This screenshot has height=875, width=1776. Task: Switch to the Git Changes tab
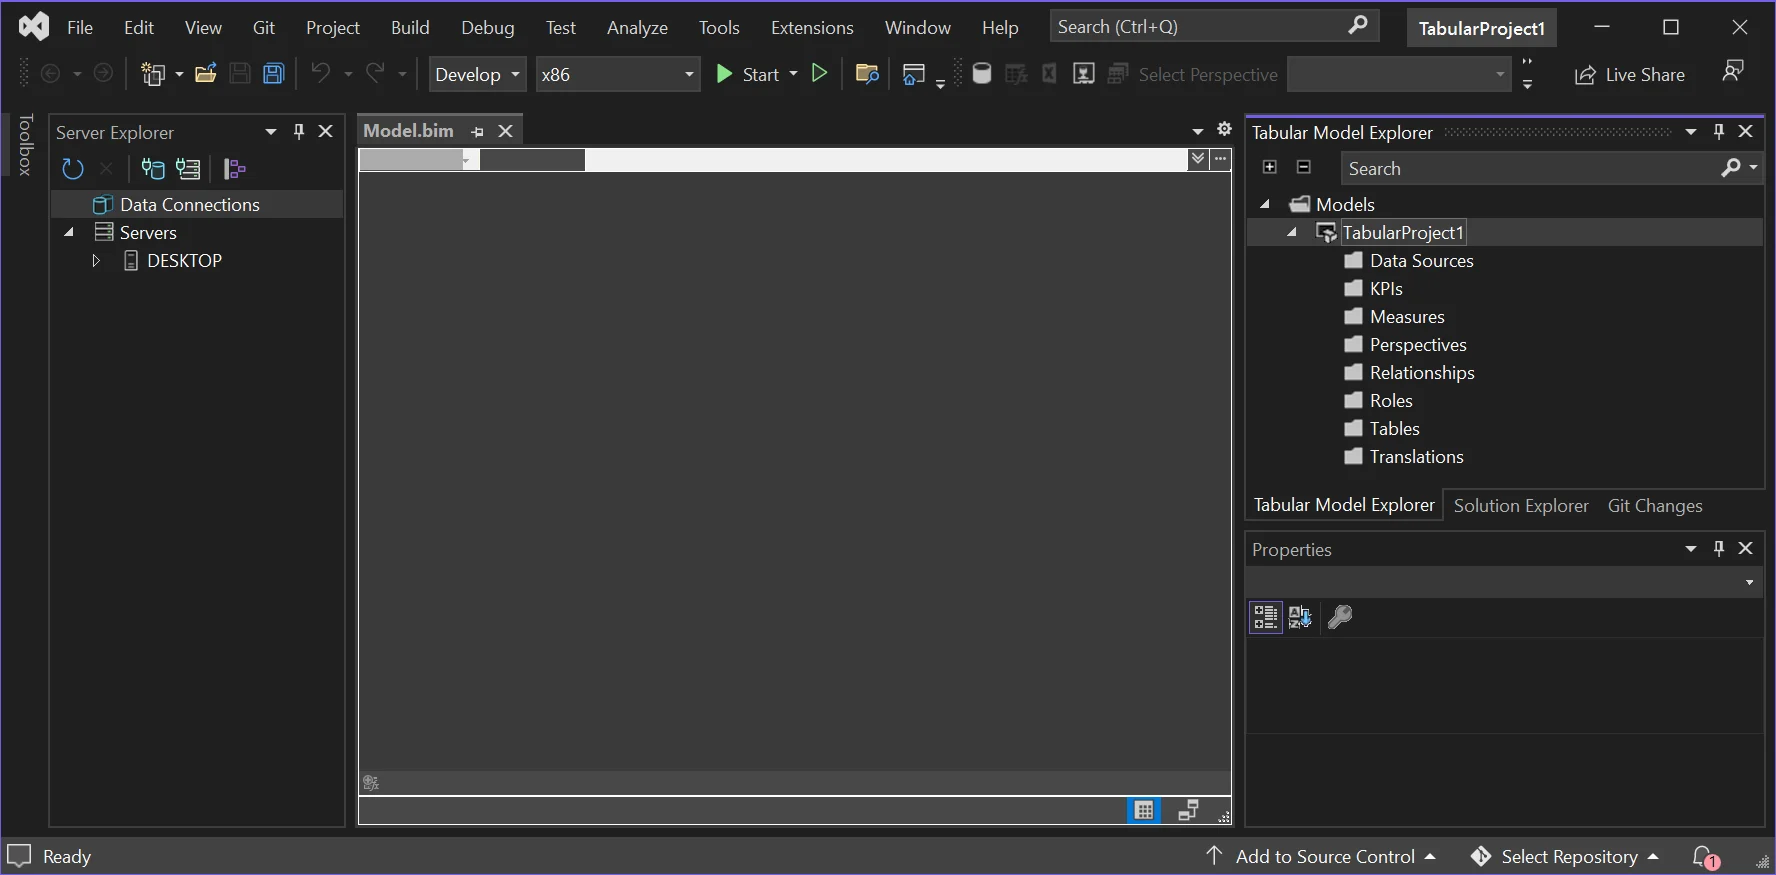pyautogui.click(x=1655, y=506)
